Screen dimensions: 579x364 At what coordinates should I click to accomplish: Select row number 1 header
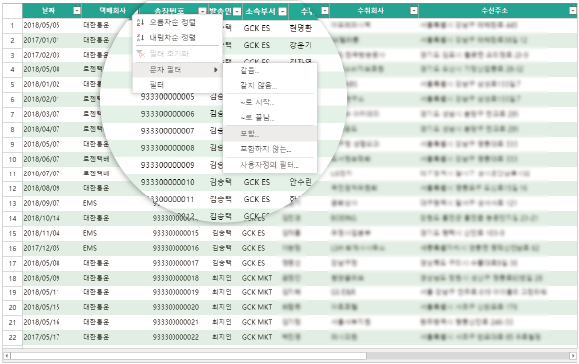(13, 25)
